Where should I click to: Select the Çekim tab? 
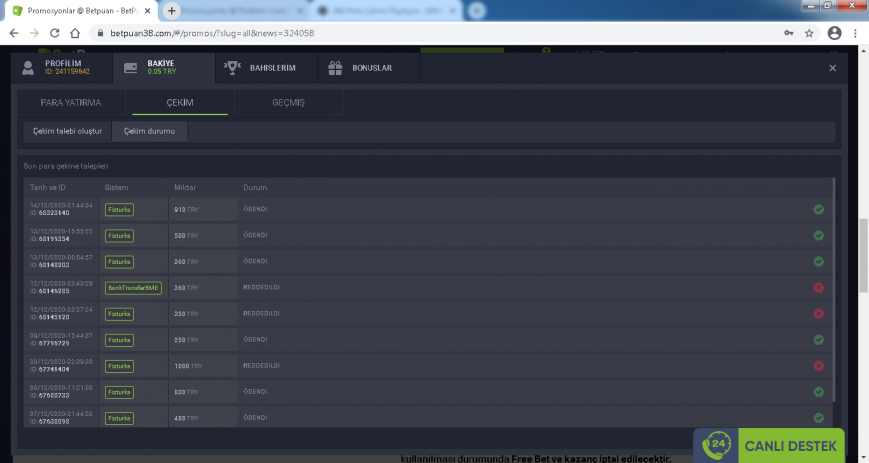180,103
